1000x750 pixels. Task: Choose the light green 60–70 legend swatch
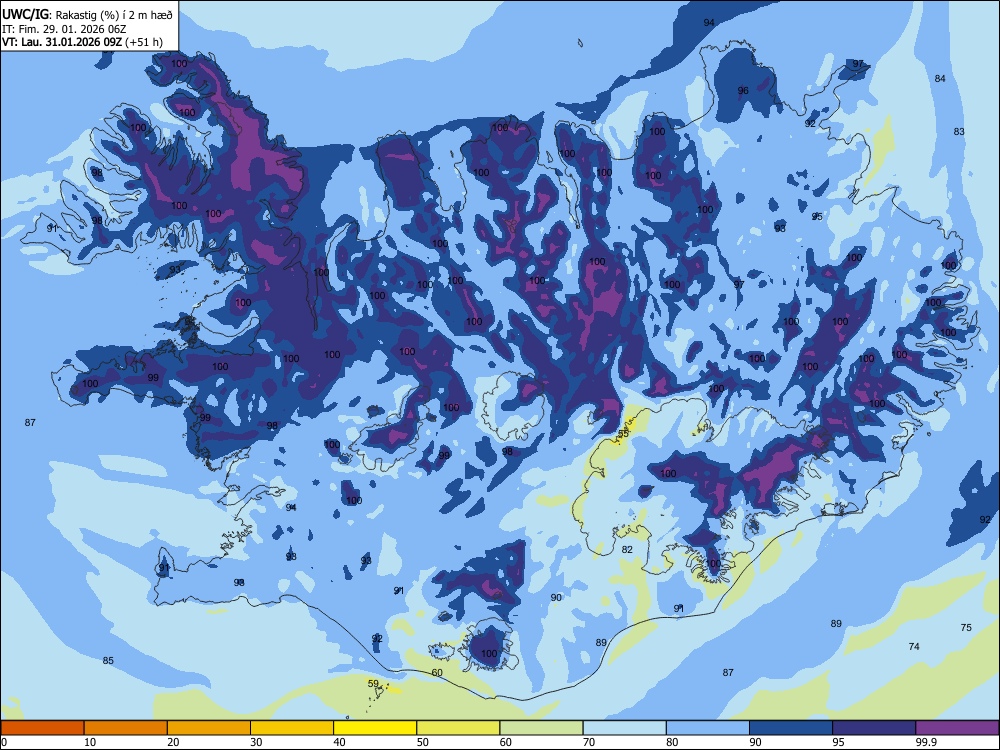541,728
